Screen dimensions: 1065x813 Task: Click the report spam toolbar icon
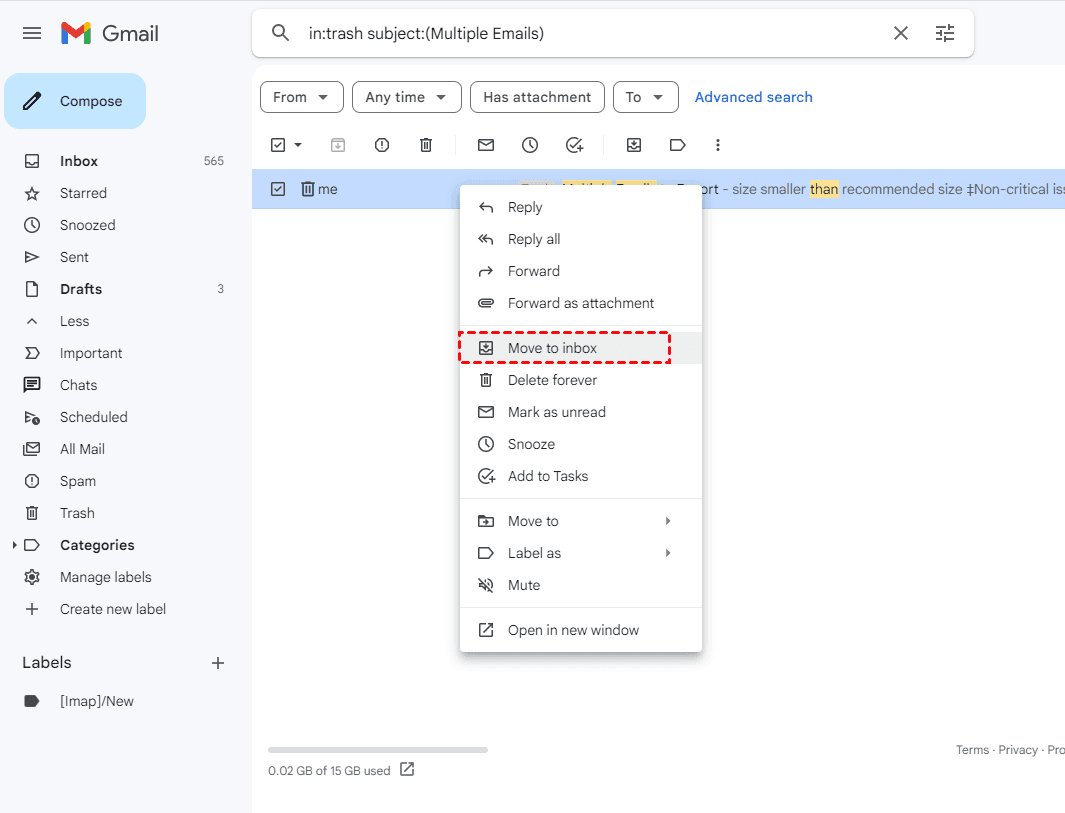[x=382, y=145]
